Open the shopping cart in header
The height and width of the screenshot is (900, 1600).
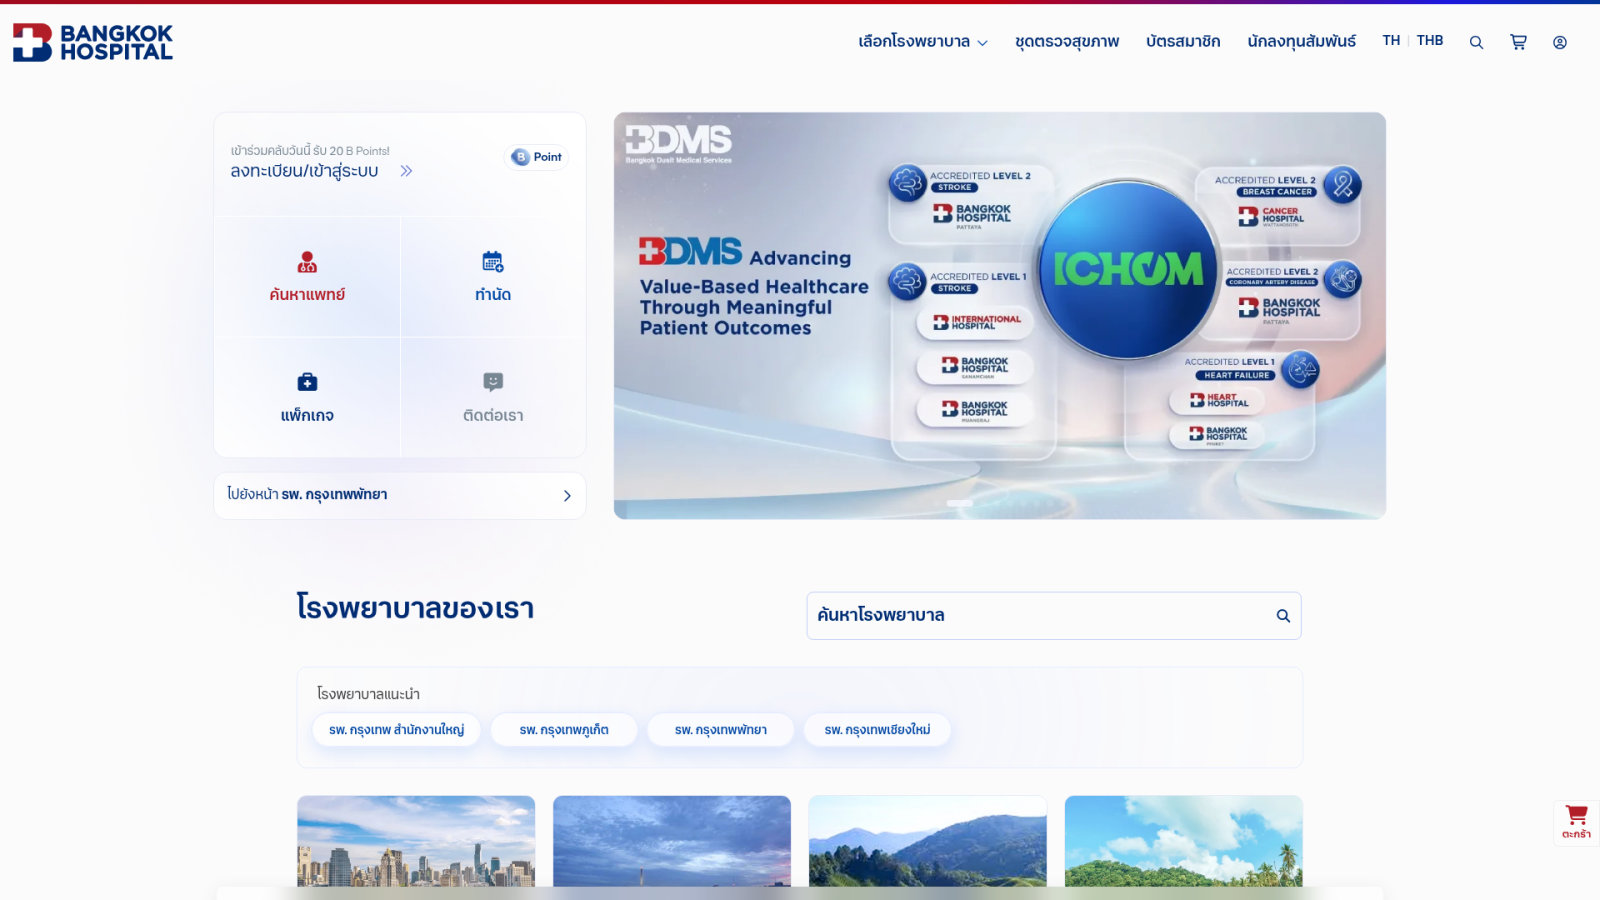click(x=1518, y=42)
